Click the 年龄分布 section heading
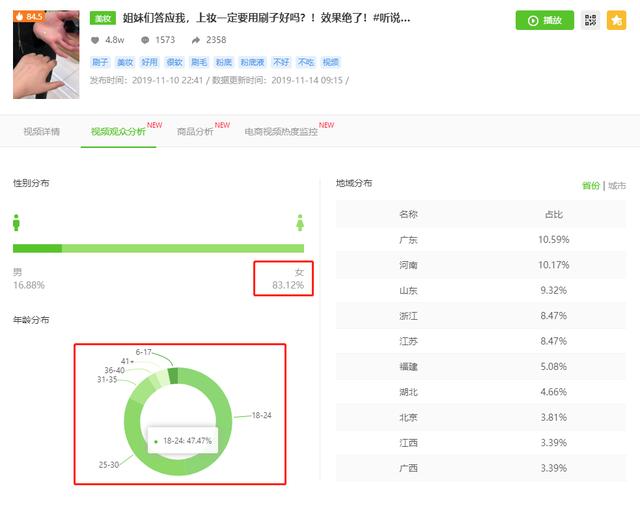 (x=31, y=320)
